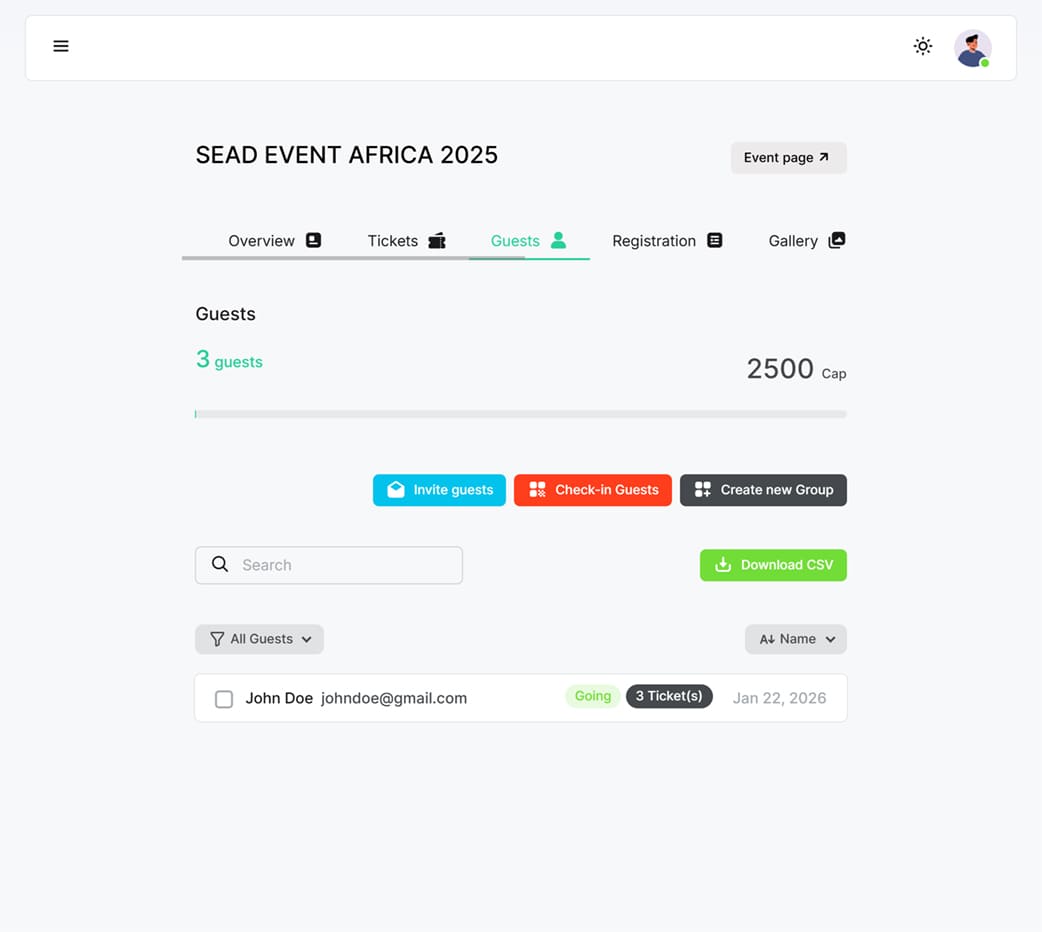
Task: Toggle the Going status badge for John Doe
Action: point(593,696)
